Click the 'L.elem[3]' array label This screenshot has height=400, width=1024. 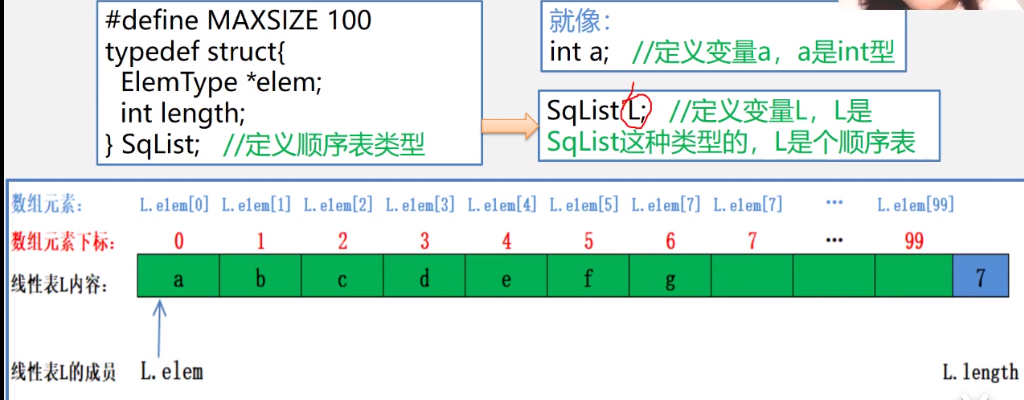(421, 206)
